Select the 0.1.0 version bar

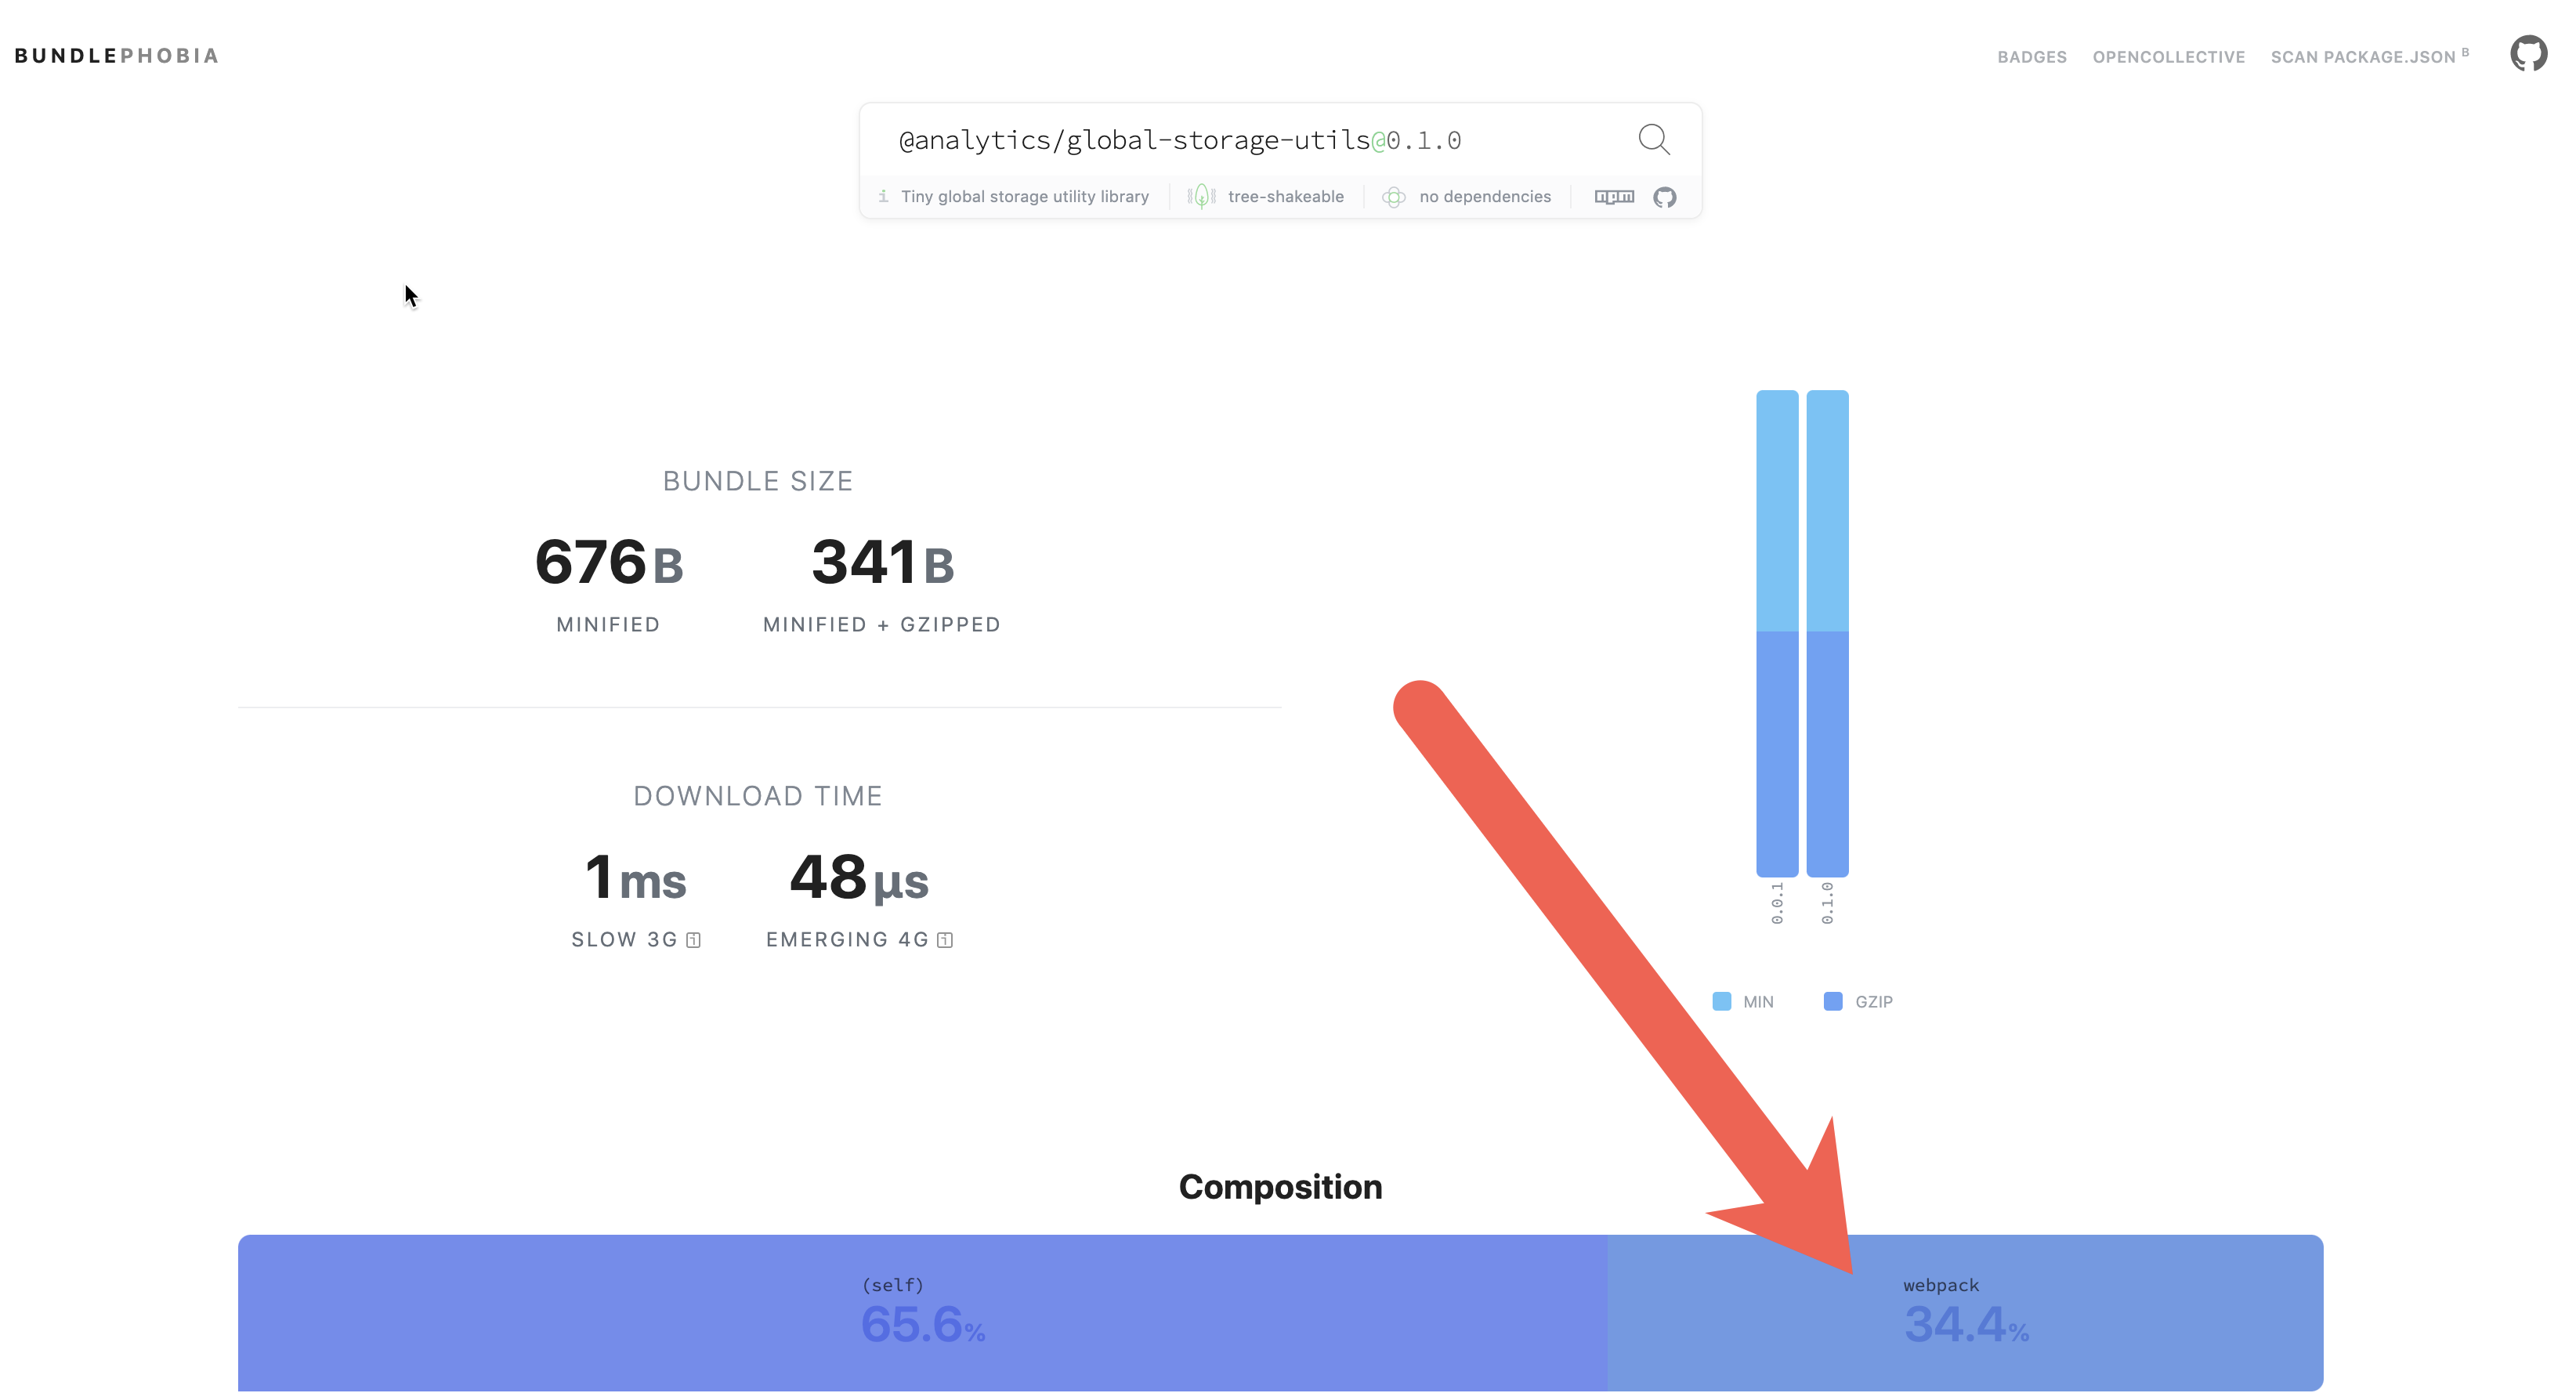[x=1827, y=634]
